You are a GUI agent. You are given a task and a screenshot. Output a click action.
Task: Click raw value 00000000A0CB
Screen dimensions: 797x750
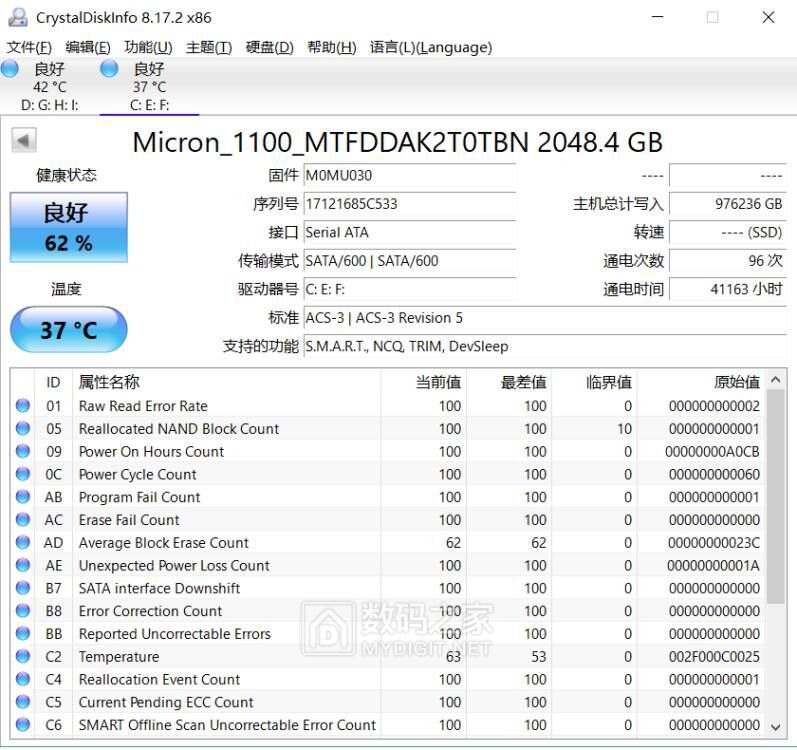pos(712,451)
